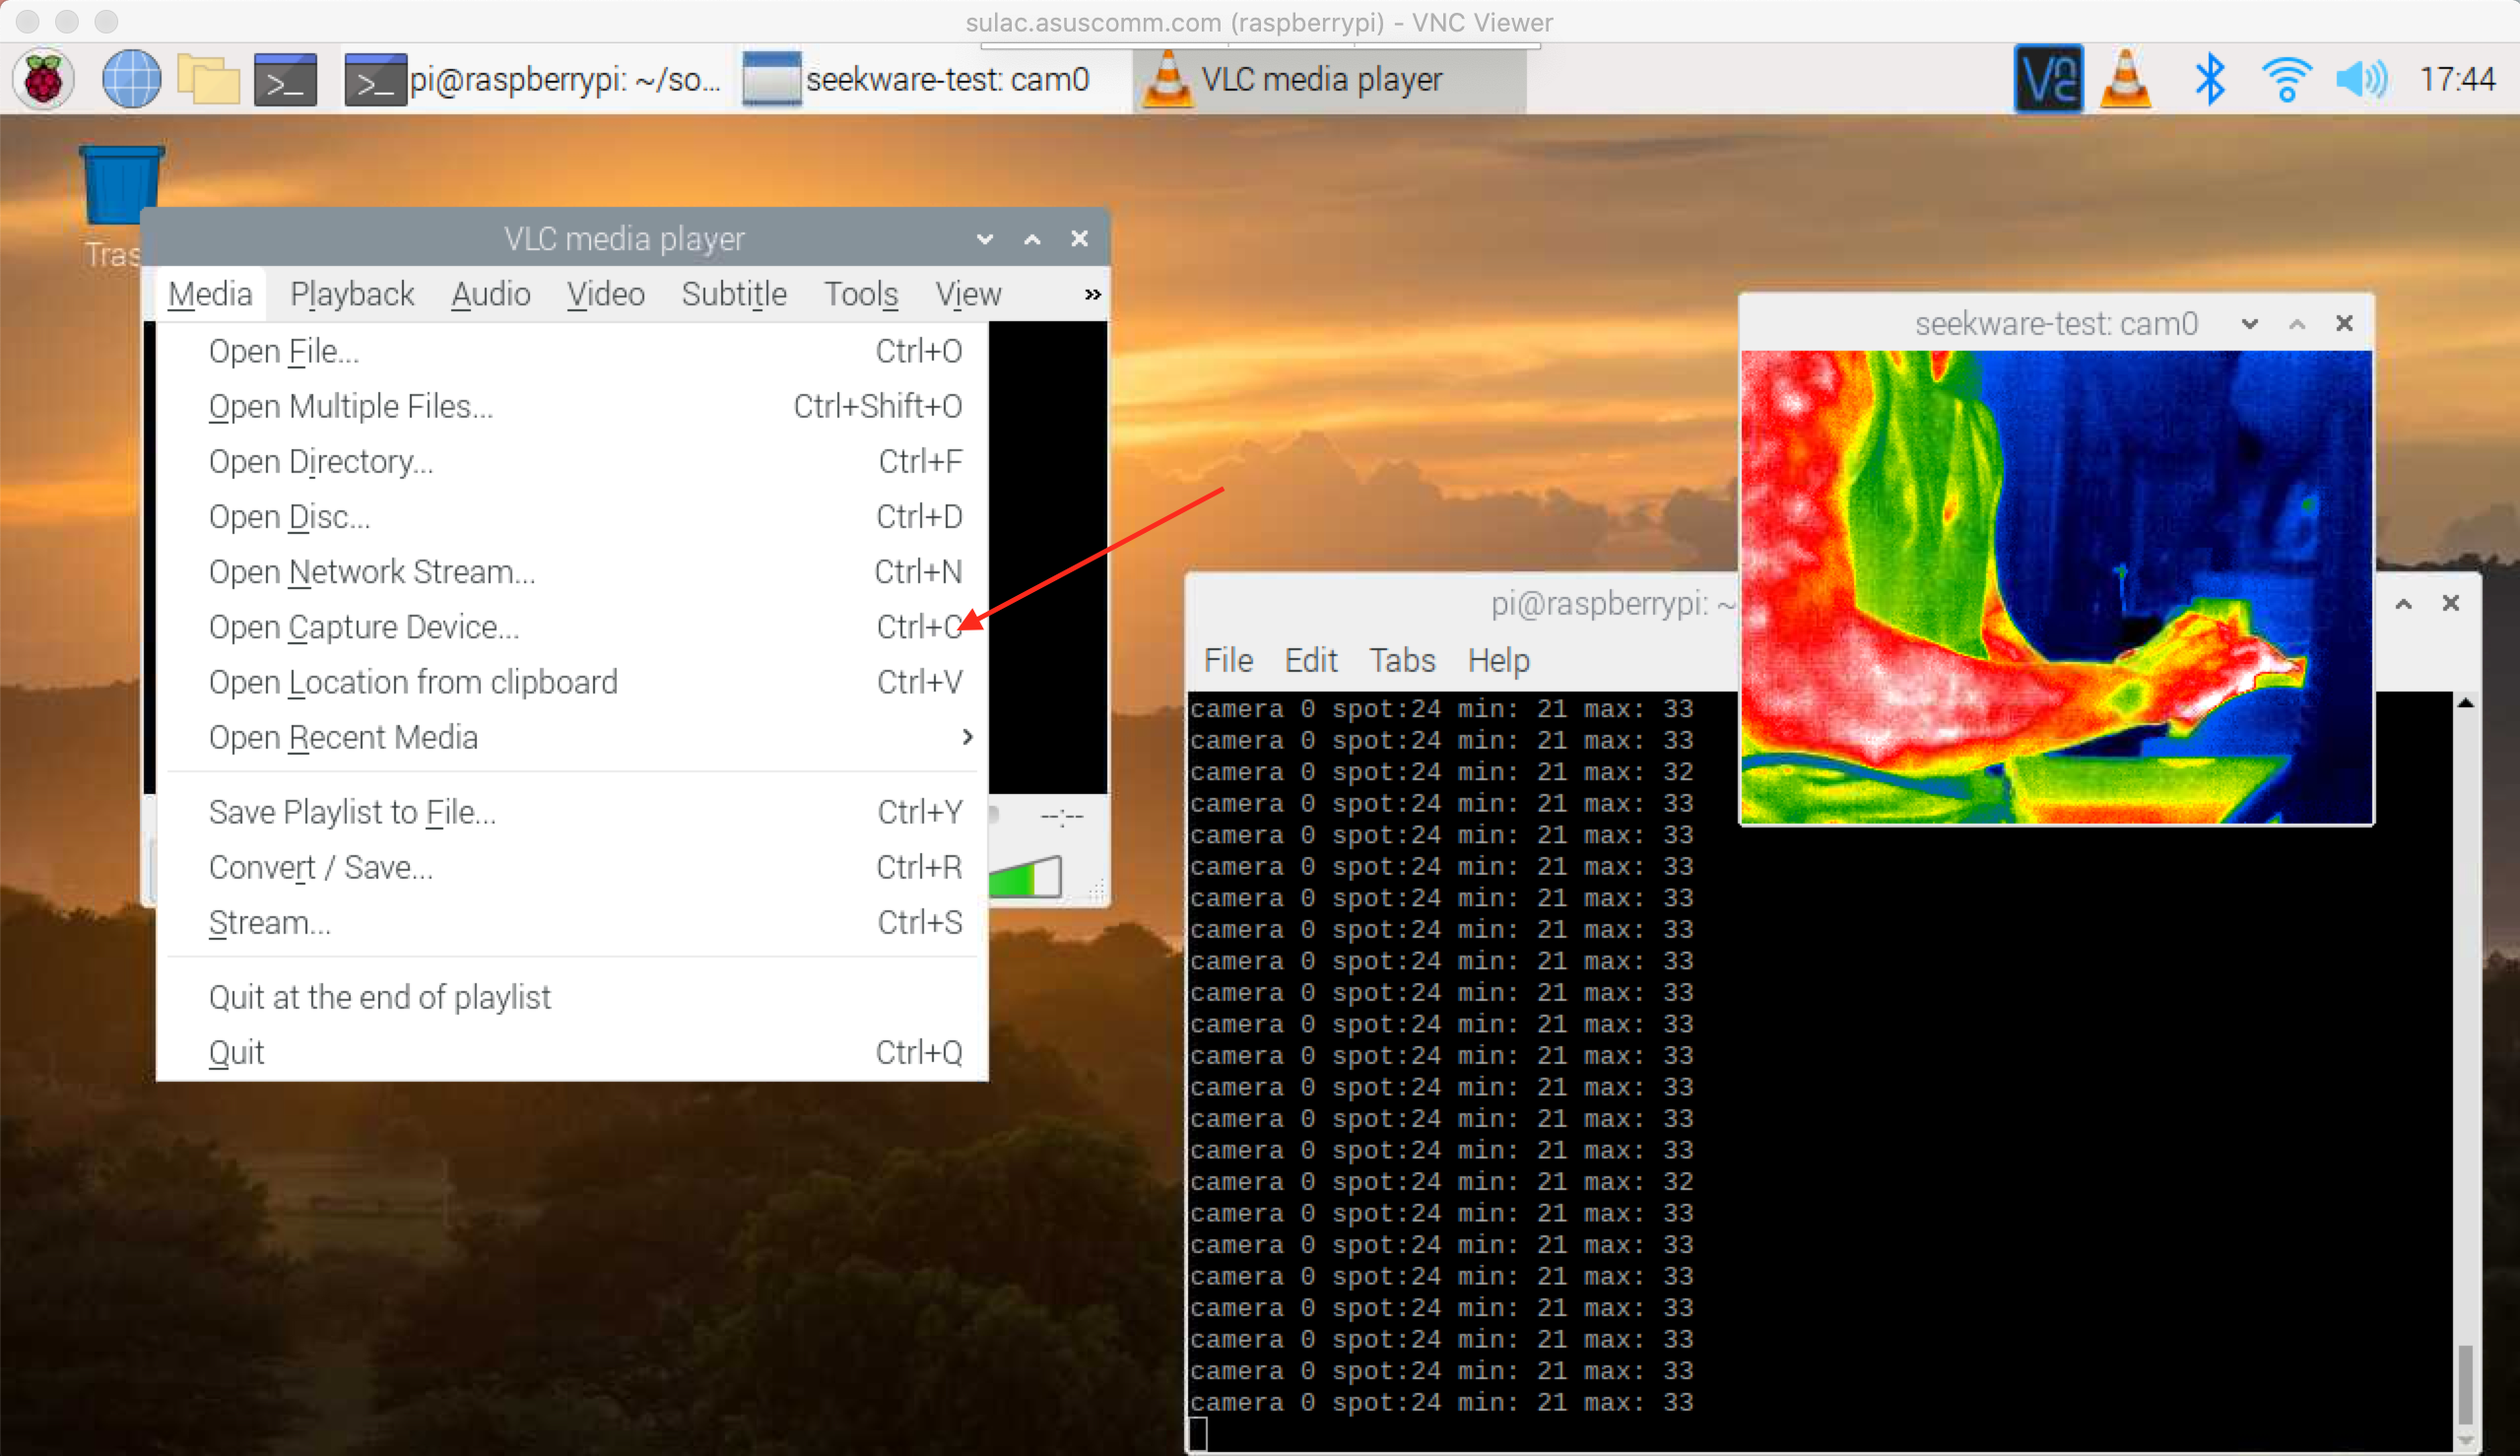Maximize the seekware-test: cam0 window
Screen dimensions: 2520x1456
pos(2297,323)
